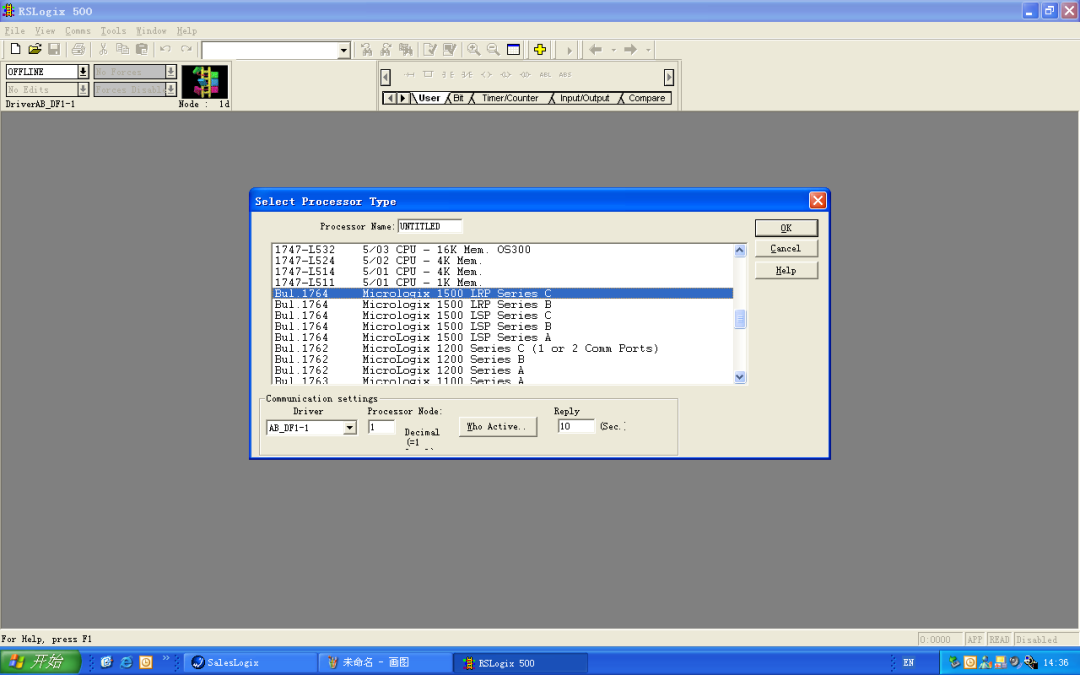Open the Forward arrow history dropdown
This screenshot has height=675, width=1080.
click(647, 50)
